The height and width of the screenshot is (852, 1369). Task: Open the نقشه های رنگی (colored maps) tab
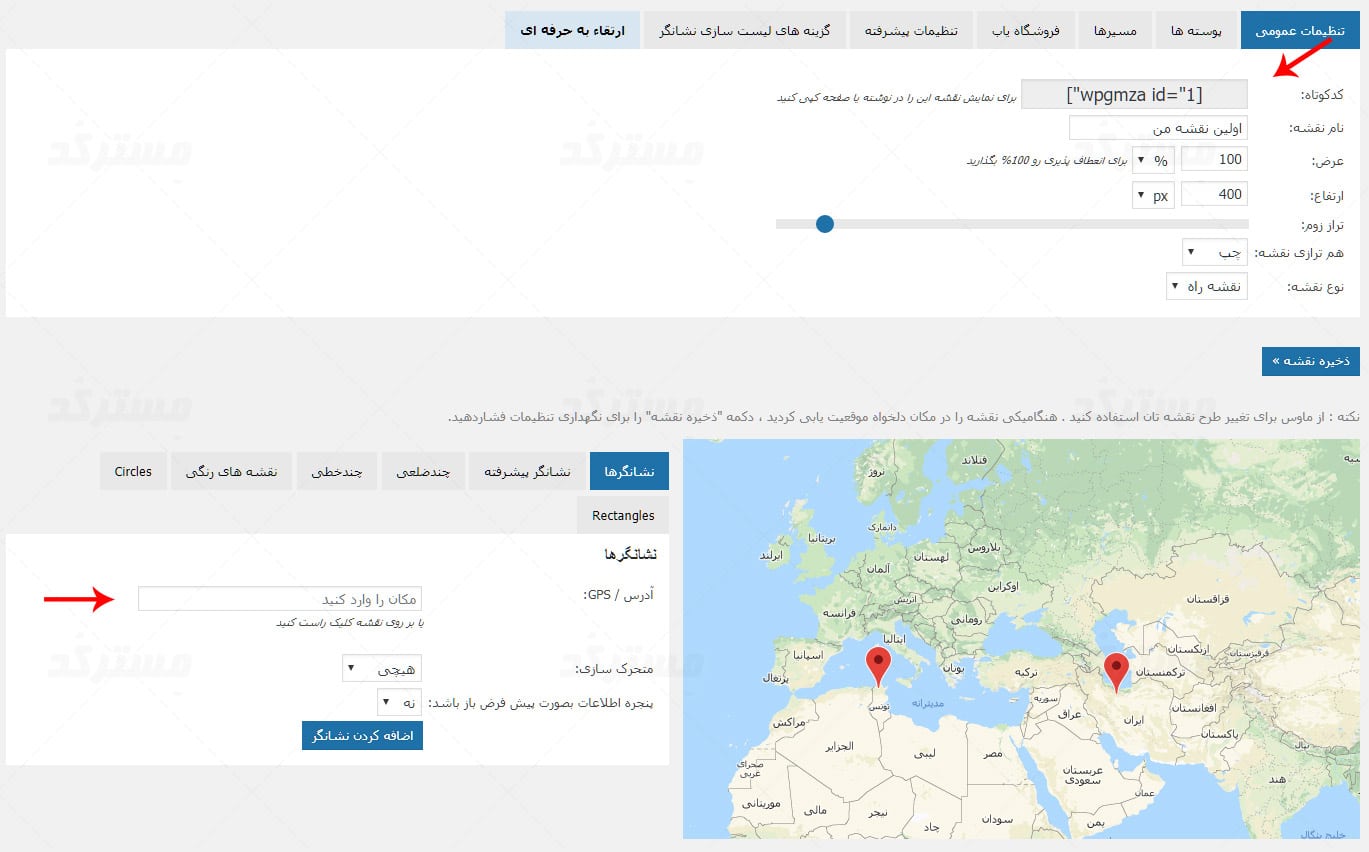pyautogui.click(x=231, y=470)
